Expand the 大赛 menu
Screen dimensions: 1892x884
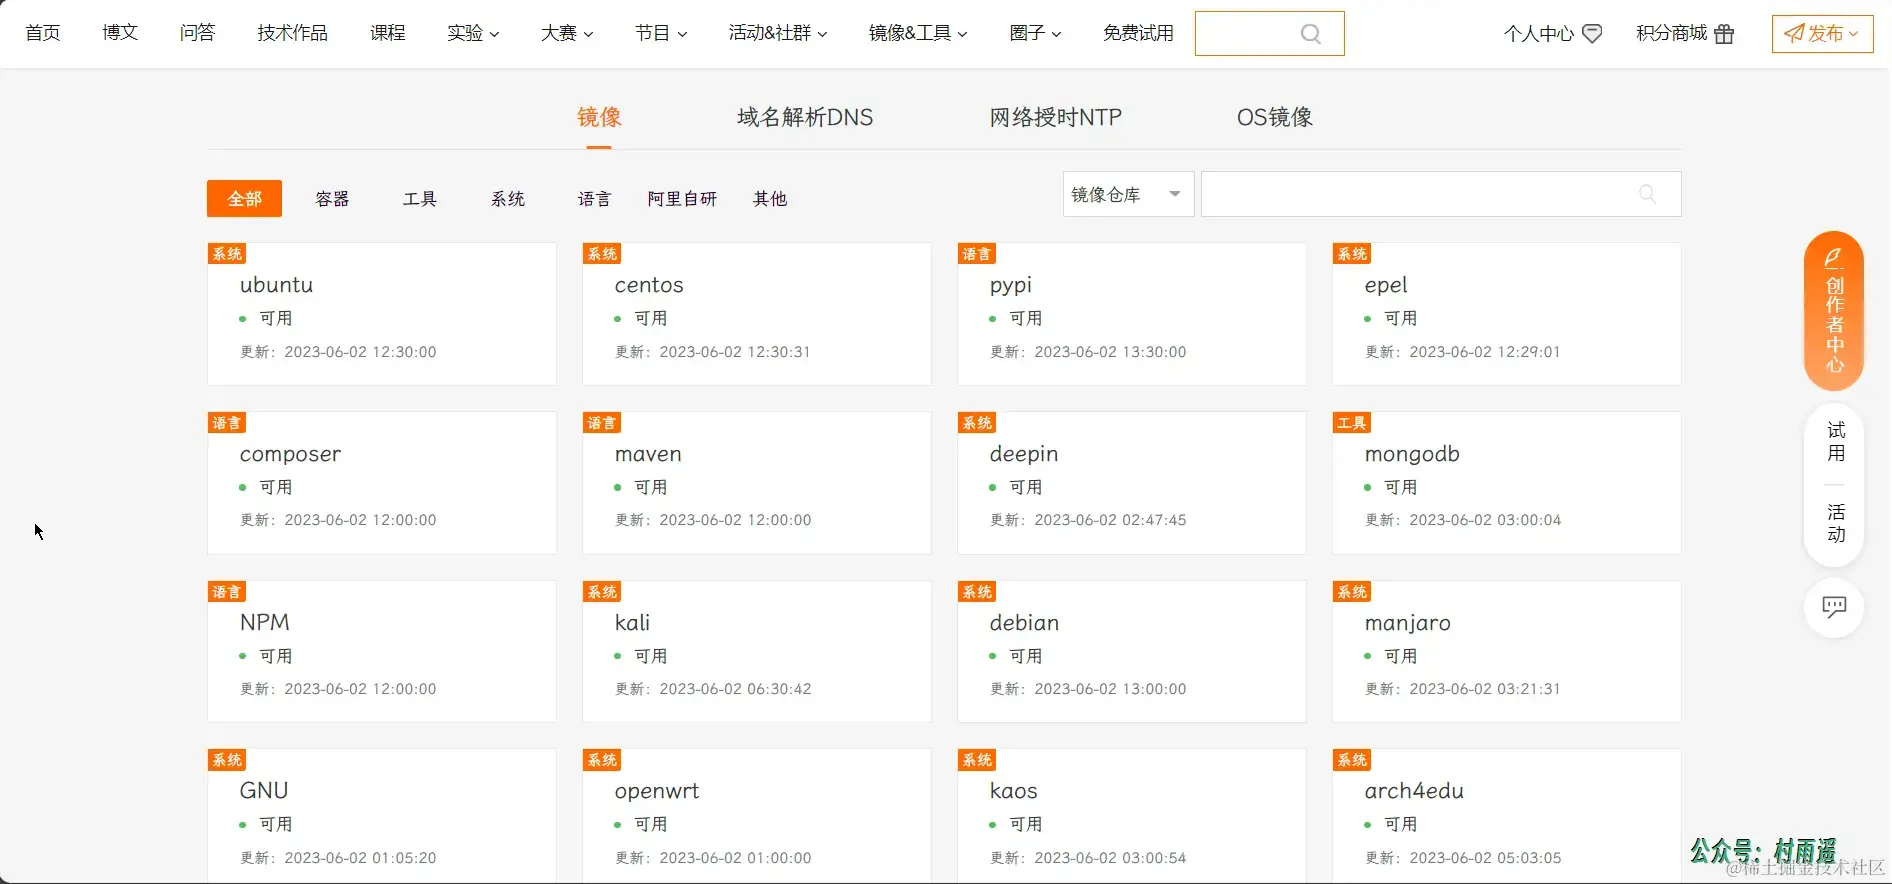pos(567,33)
